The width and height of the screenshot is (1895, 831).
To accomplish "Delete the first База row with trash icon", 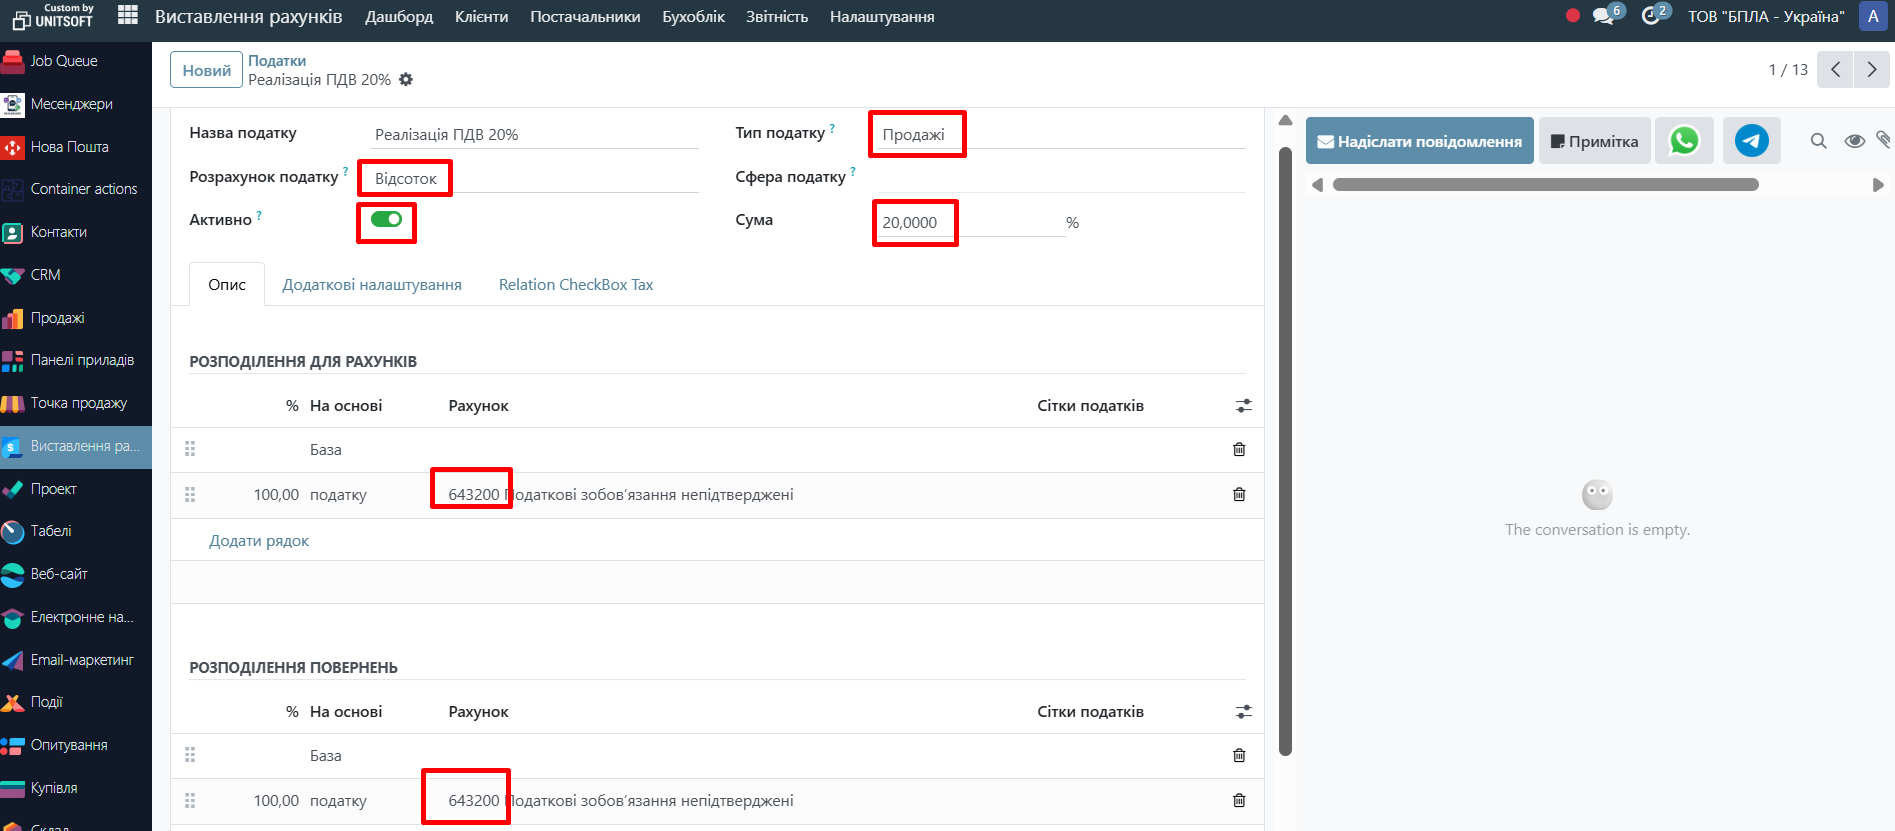I will coord(1239,450).
